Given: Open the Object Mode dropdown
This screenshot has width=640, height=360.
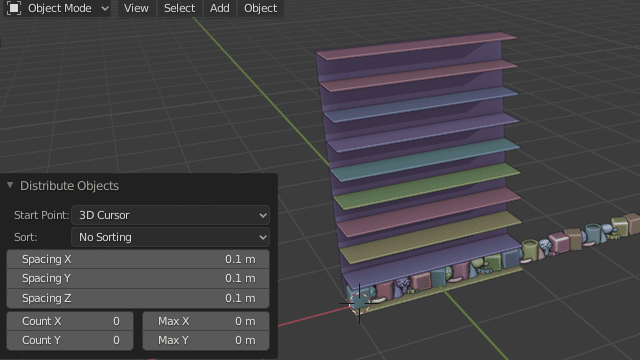Looking at the screenshot, I should 57,8.
